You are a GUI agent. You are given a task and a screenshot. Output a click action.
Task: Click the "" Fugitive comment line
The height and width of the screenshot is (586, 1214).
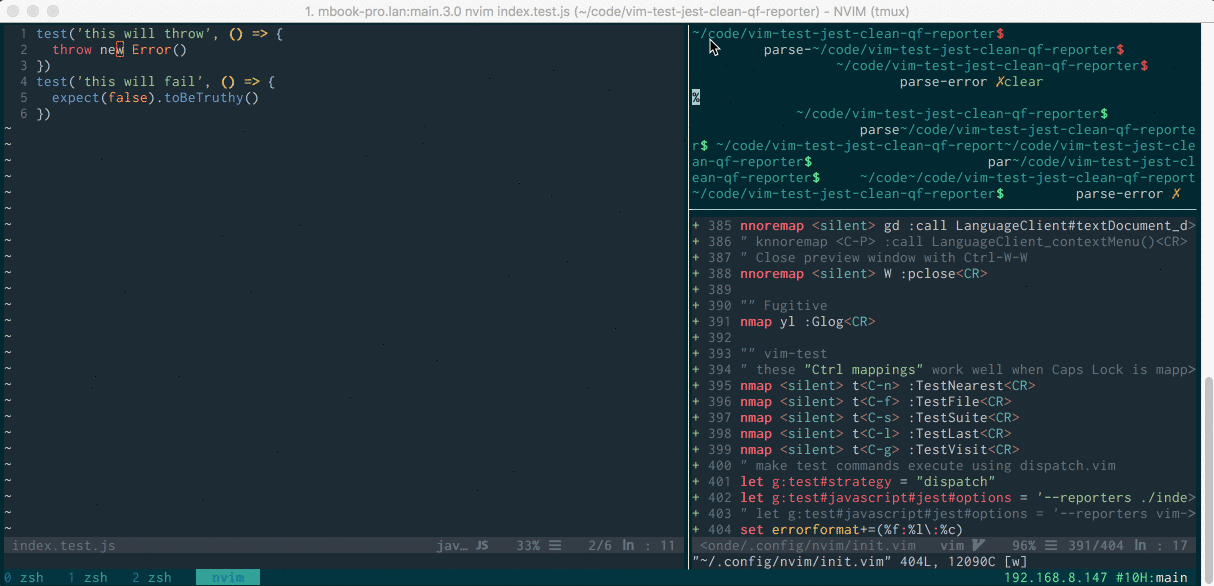click(x=784, y=306)
